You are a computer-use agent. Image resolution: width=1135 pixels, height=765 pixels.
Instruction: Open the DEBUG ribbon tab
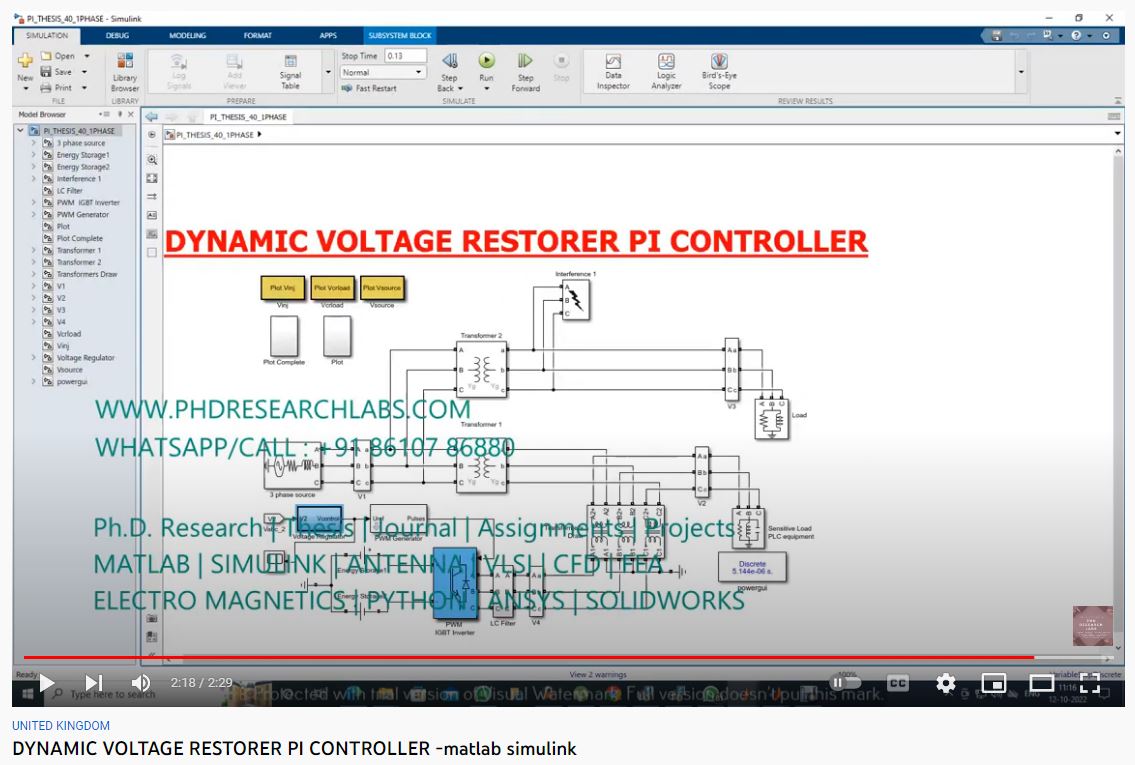click(x=118, y=36)
